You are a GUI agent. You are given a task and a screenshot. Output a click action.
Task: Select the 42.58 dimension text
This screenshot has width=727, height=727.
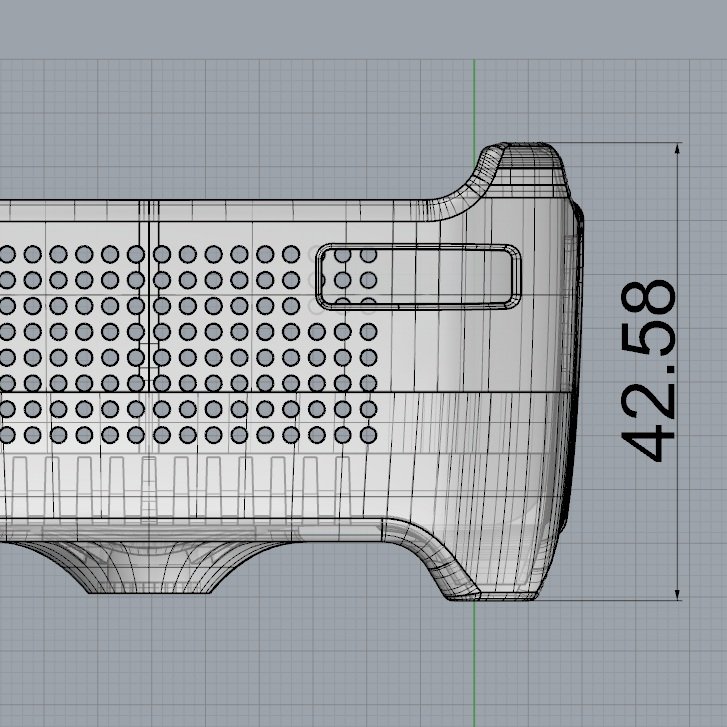(648, 371)
